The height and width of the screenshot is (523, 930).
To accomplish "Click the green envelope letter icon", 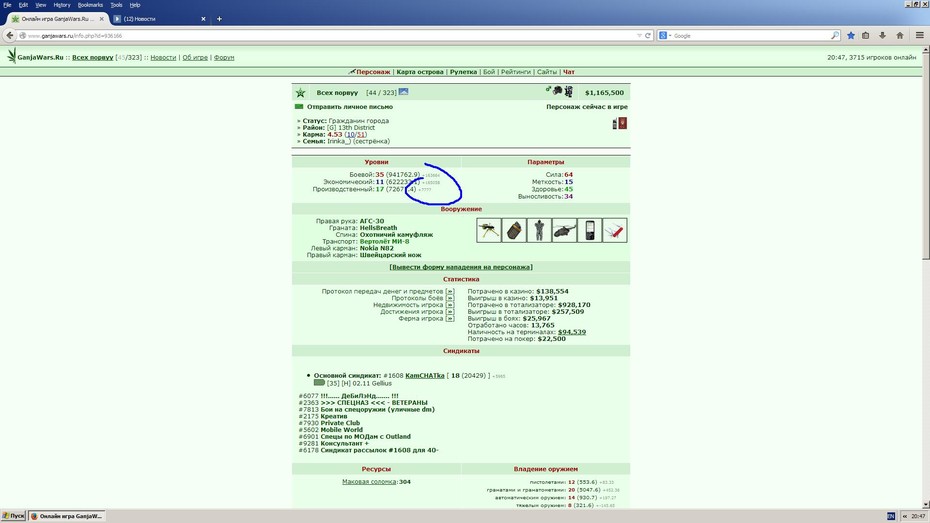I will click(299, 107).
